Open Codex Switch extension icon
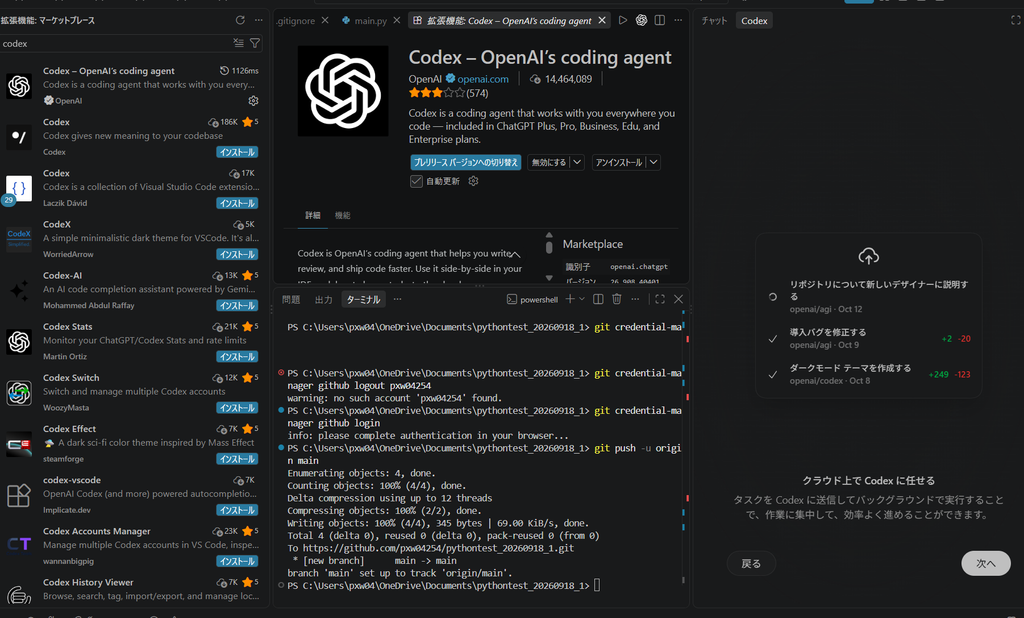Screen dimensions: 1024x618 click(19, 393)
